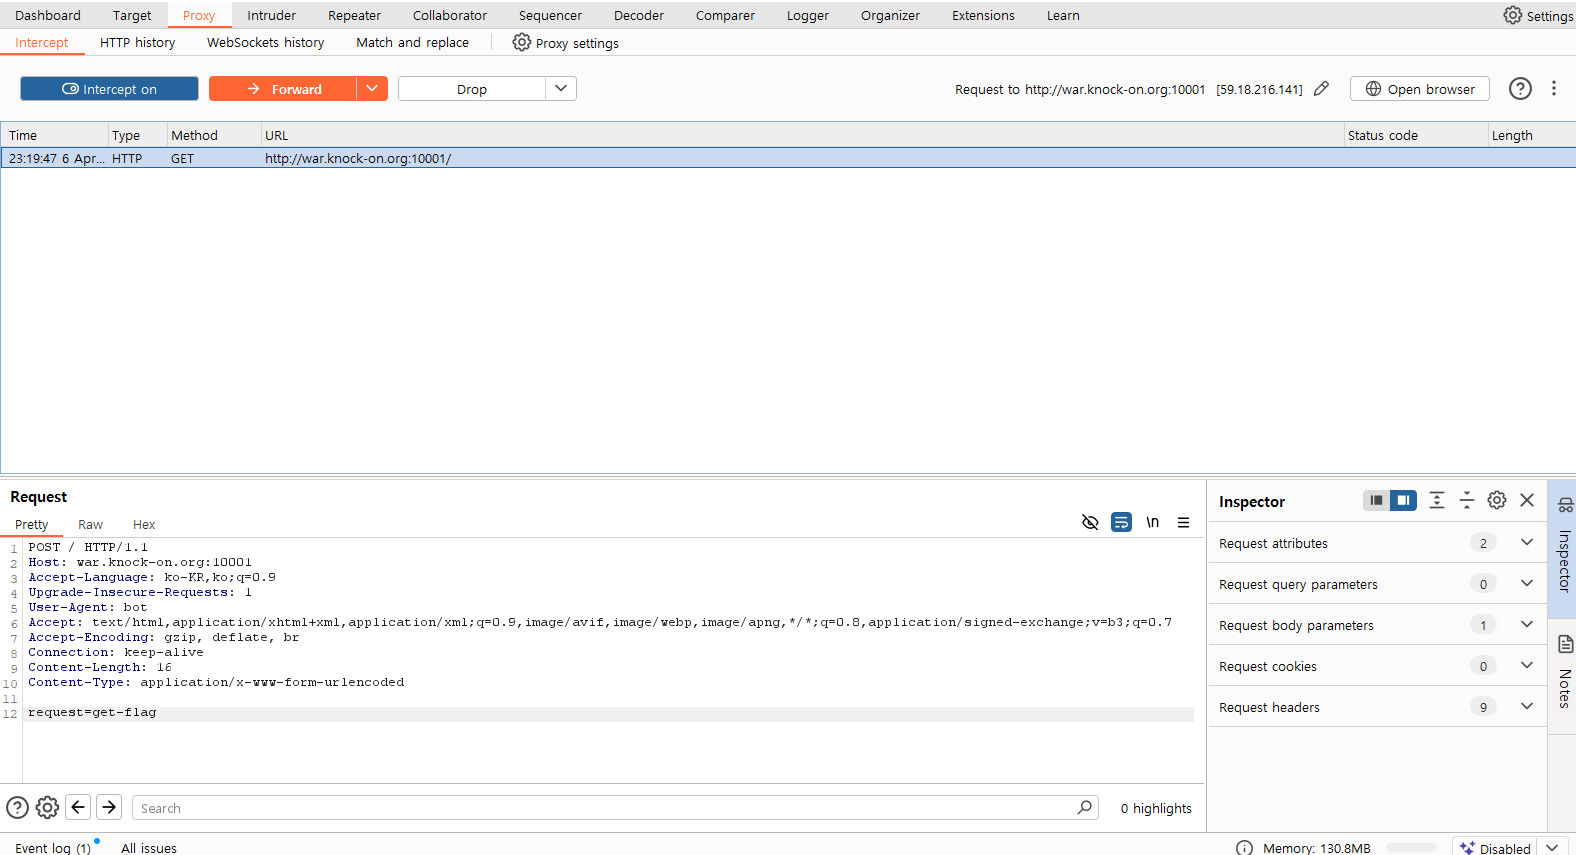Edit the request target with pencil icon

[x=1321, y=89]
